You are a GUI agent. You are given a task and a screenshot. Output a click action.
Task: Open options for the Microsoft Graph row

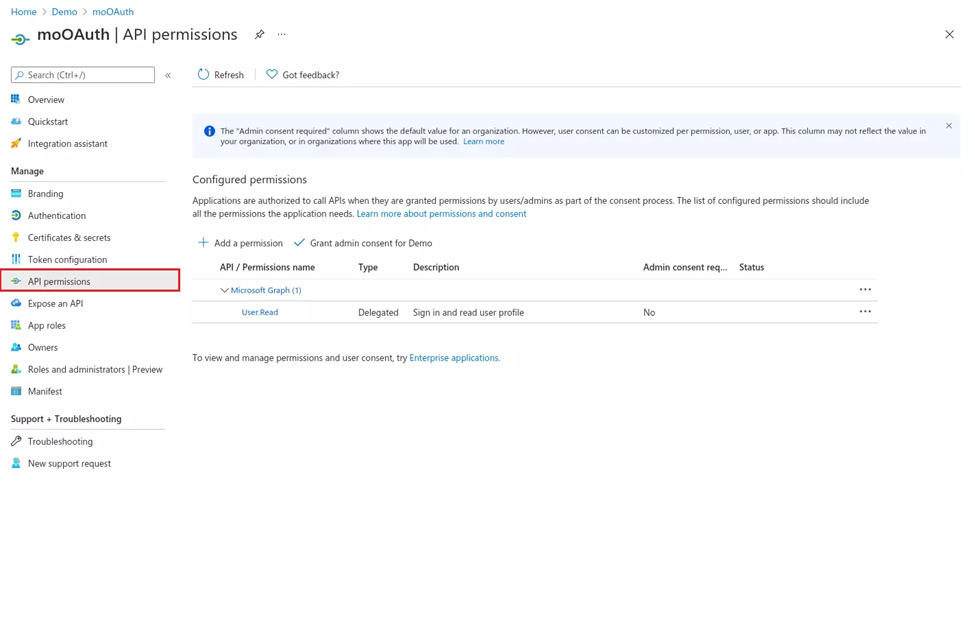pyautogui.click(x=865, y=290)
